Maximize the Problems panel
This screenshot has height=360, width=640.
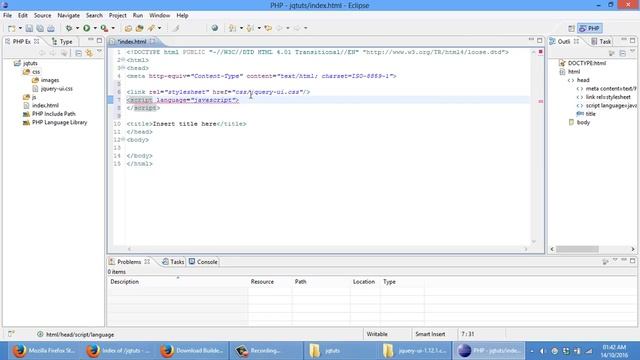click(632, 260)
